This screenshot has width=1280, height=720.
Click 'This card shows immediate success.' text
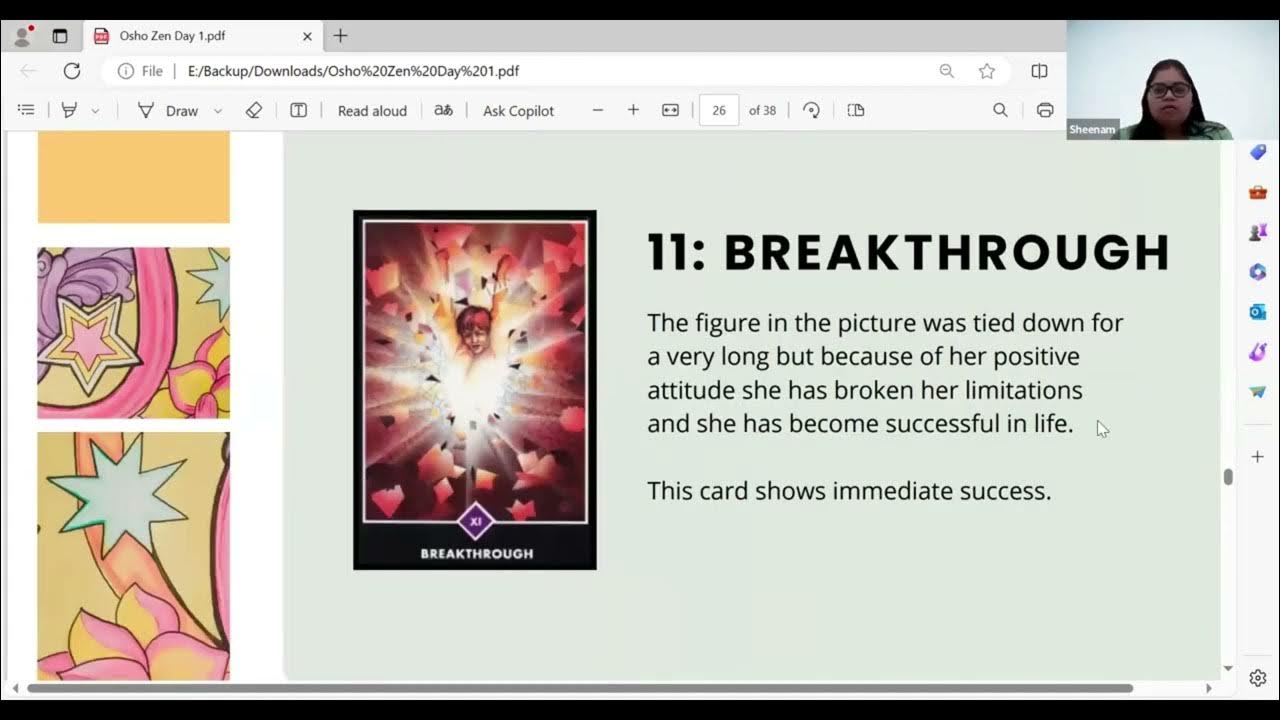tap(849, 491)
